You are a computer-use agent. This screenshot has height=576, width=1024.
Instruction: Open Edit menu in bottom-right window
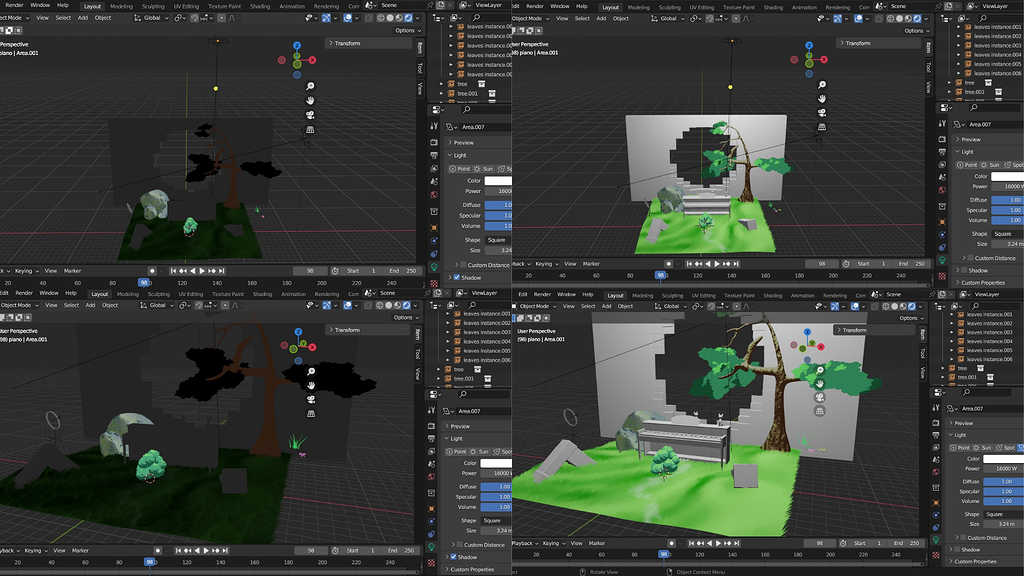click(x=523, y=295)
